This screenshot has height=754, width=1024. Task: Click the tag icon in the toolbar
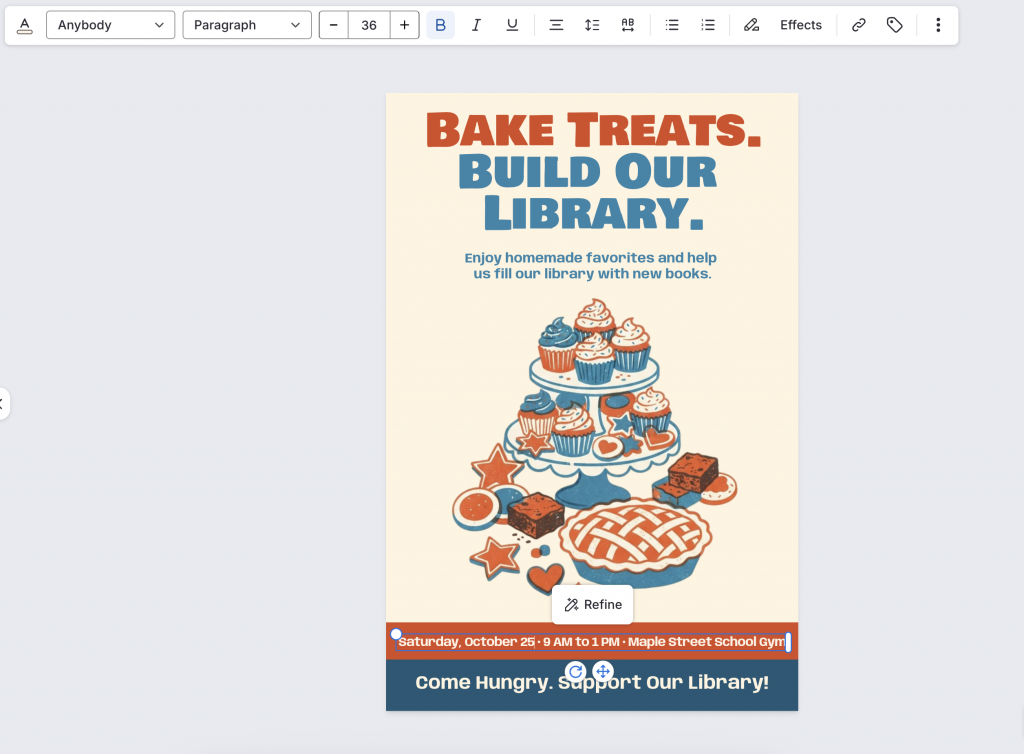pyautogui.click(x=895, y=25)
